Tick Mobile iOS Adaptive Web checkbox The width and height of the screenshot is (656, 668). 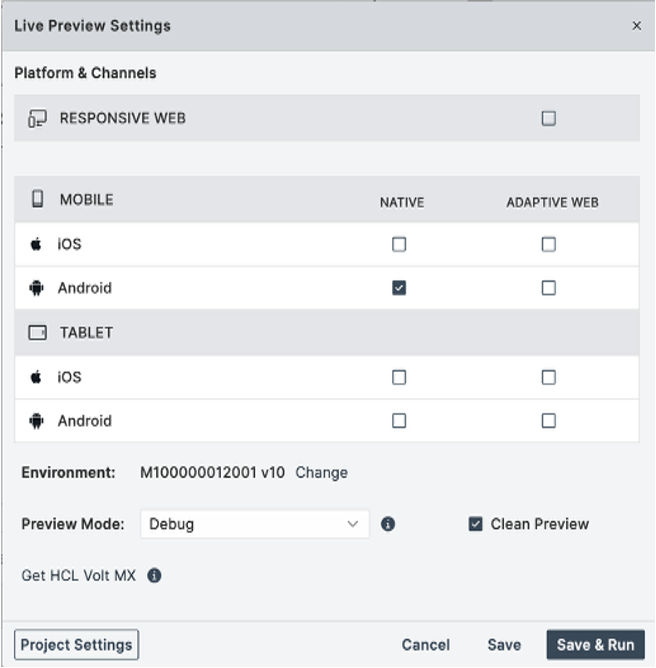[x=548, y=244]
